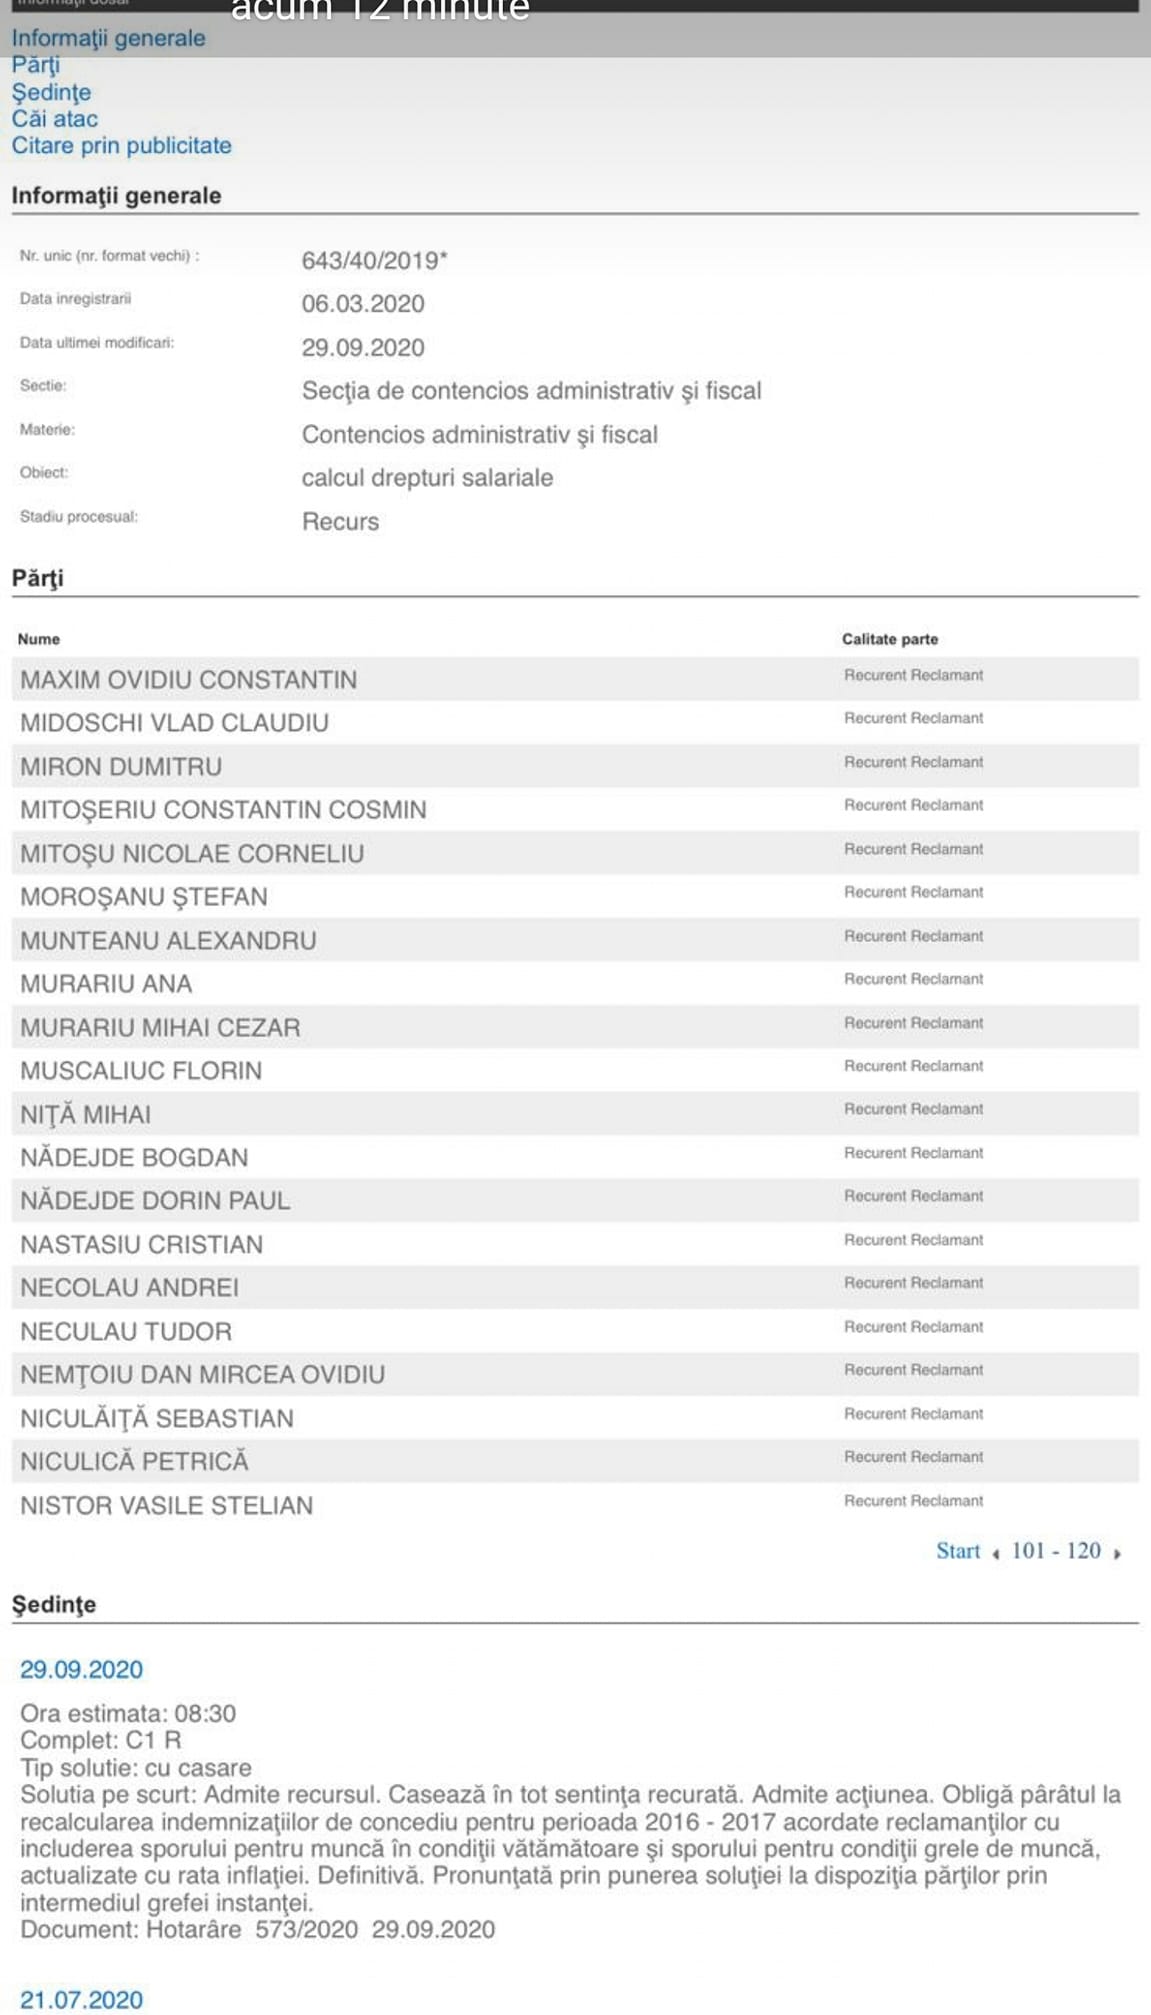Select the Citare prin publicitate link
This screenshot has width=1151, height=2015.
coord(121,146)
